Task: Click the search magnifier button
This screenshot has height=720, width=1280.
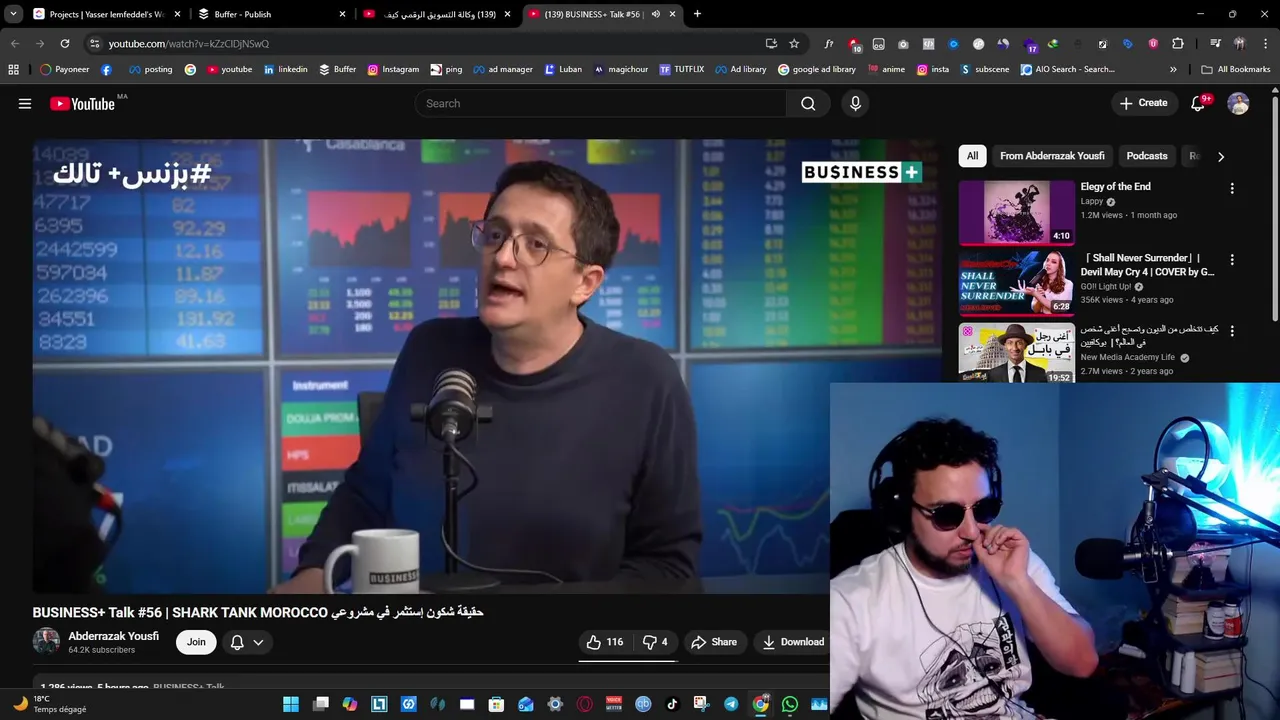Action: pyautogui.click(x=808, y=103)
